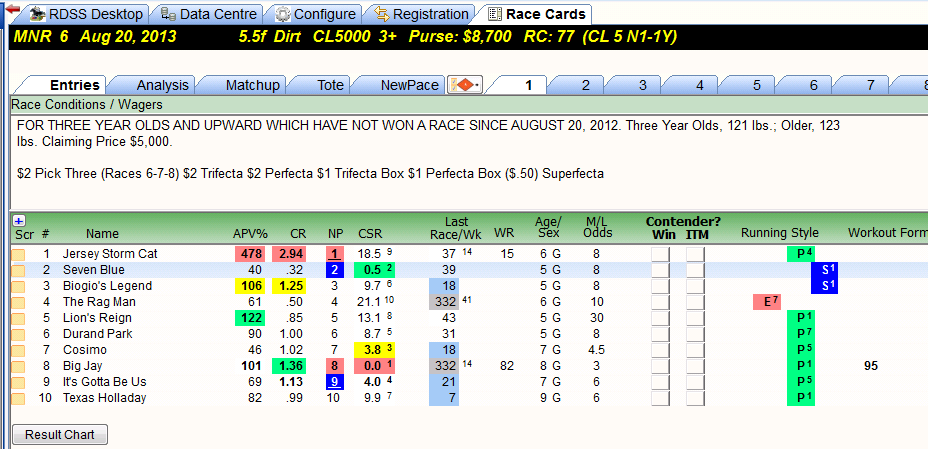Screen dimensions: 928x449
Task: Click the Race Conditions / Wagers header bar
Action: (469, 105)
